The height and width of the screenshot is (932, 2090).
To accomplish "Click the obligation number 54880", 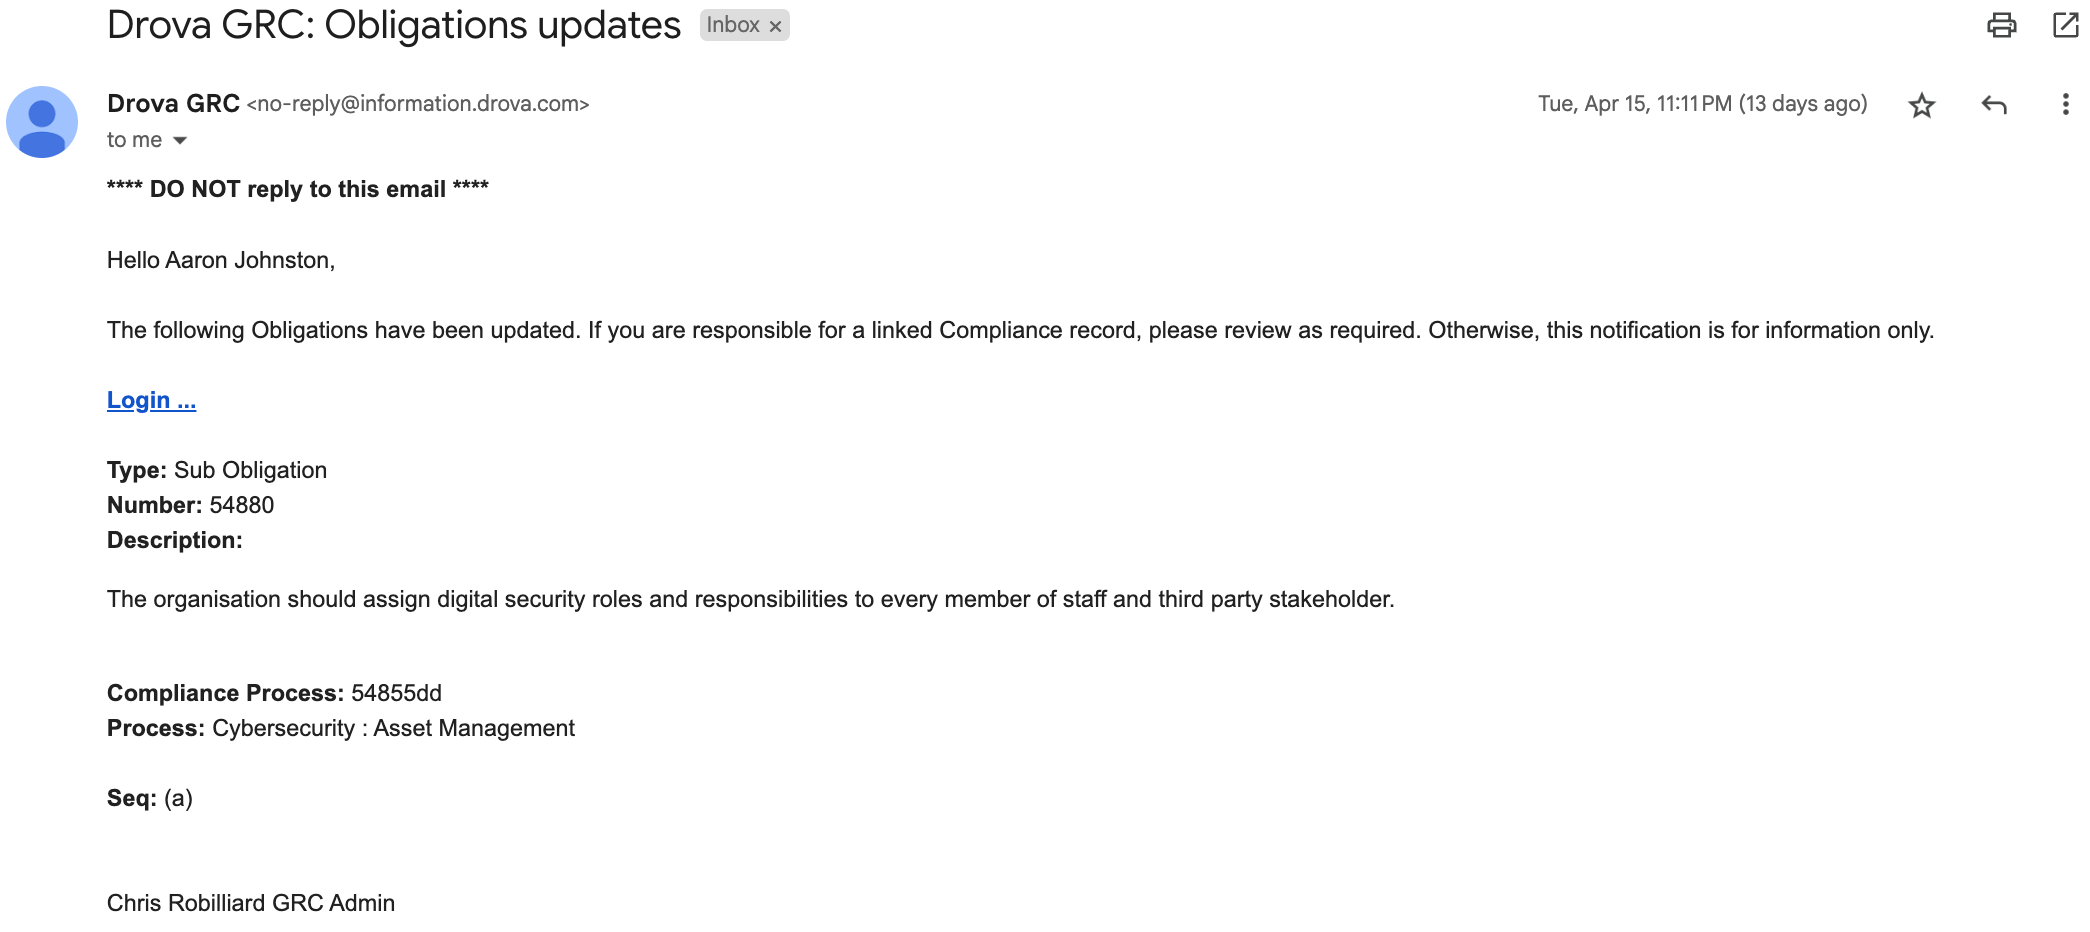I will [242, 505].
